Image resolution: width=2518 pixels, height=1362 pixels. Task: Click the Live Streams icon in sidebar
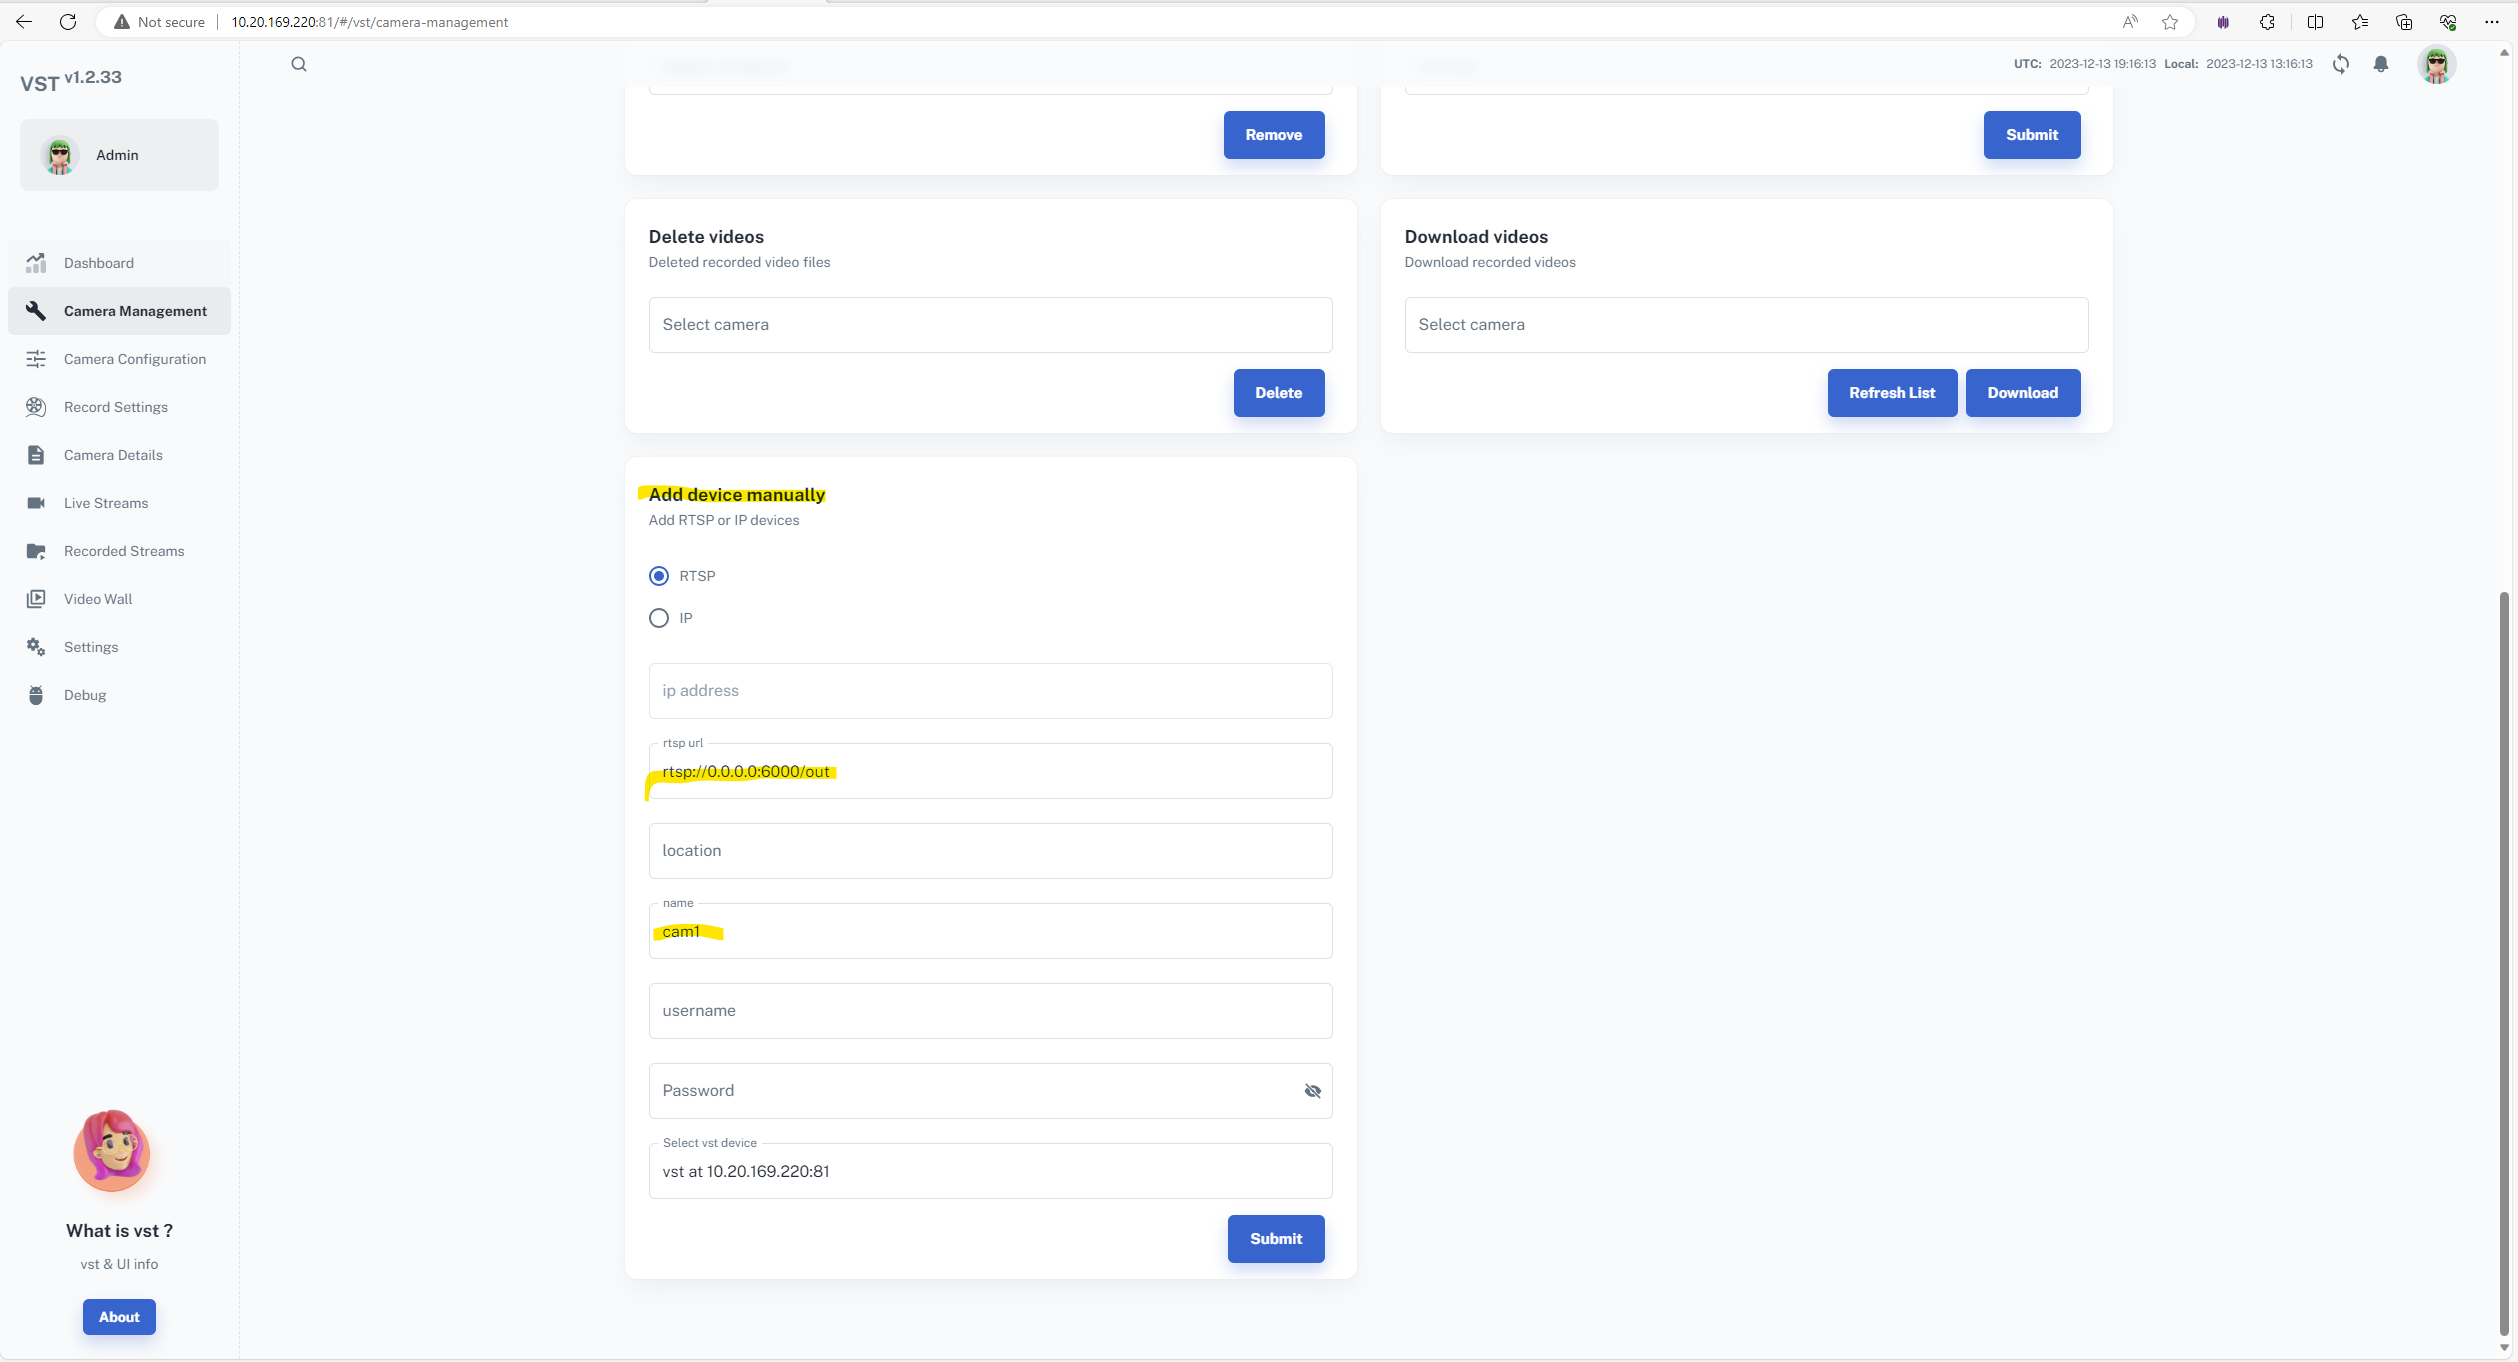[x=37, y=503]
